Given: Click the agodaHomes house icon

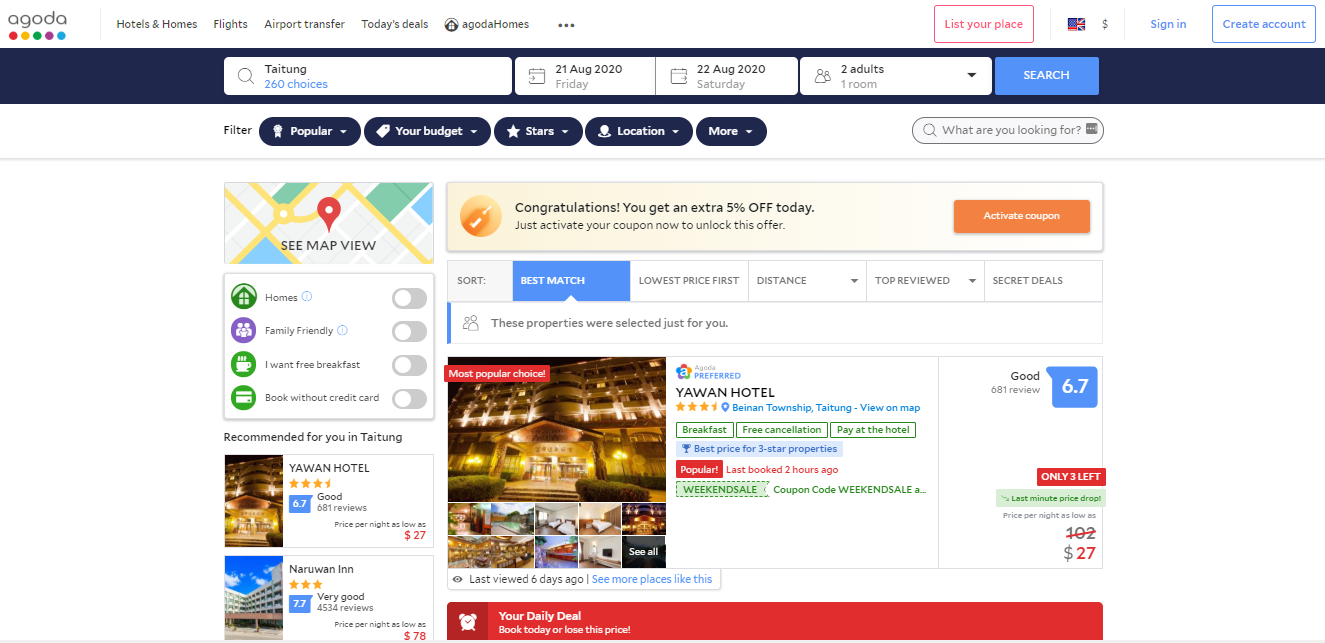Looking at the screenshot, I should [452, 24].
